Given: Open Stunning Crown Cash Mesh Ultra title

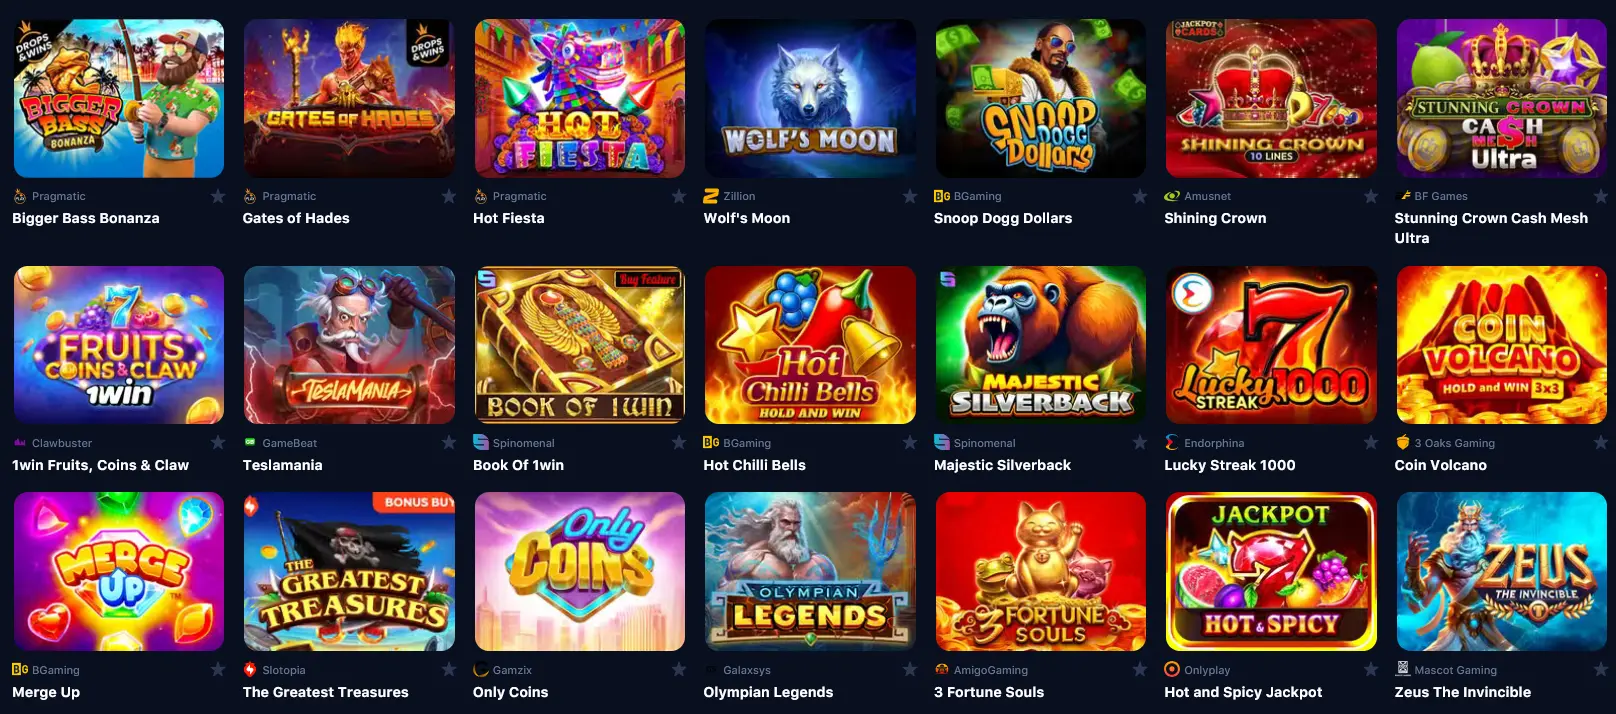Looking at the screenshot, I should (1491, 228).
